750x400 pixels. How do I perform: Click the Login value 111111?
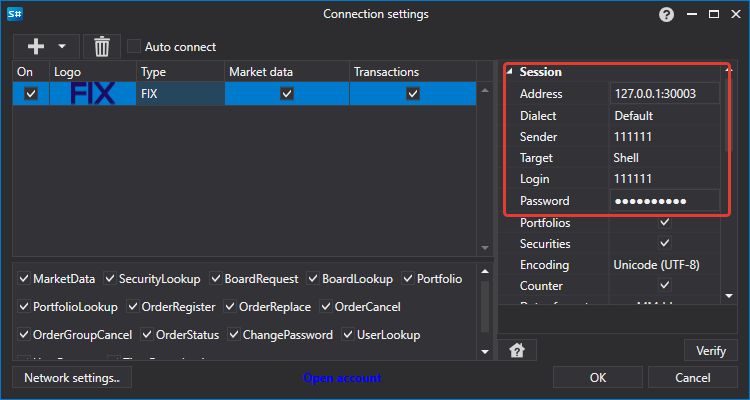pyautogui.click(x=665, y=179)
